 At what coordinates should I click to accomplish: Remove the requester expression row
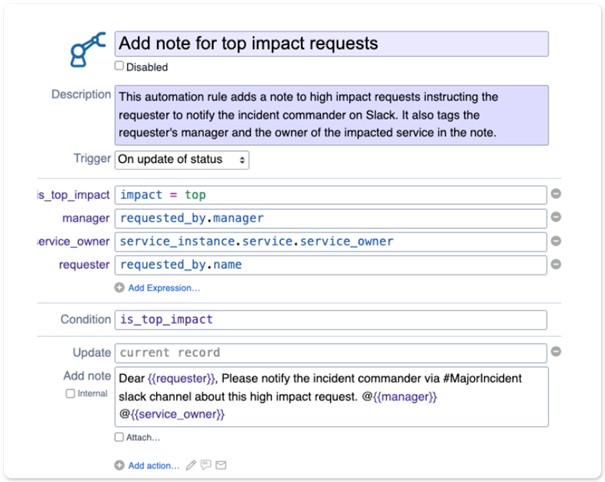(556, 264)
